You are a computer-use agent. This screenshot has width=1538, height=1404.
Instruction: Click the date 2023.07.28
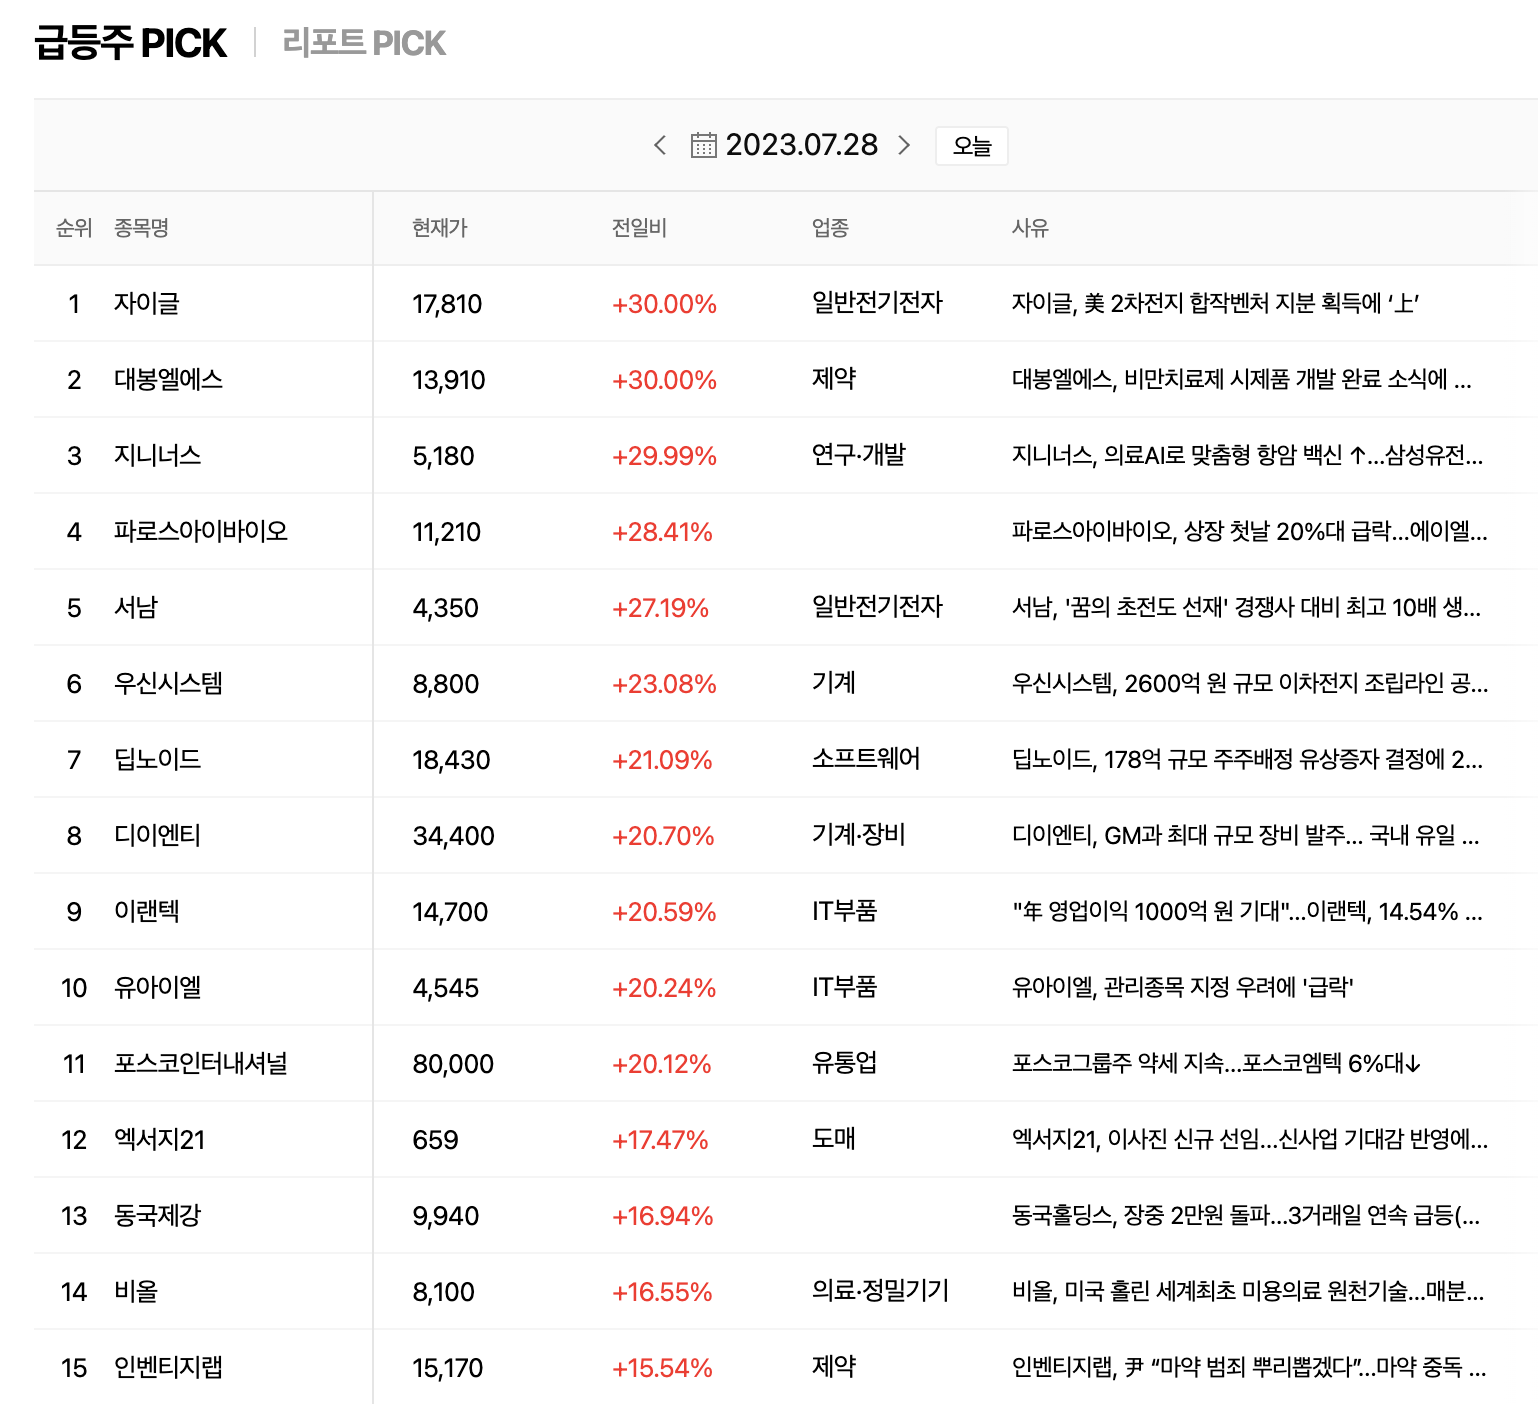coord(802,145)
